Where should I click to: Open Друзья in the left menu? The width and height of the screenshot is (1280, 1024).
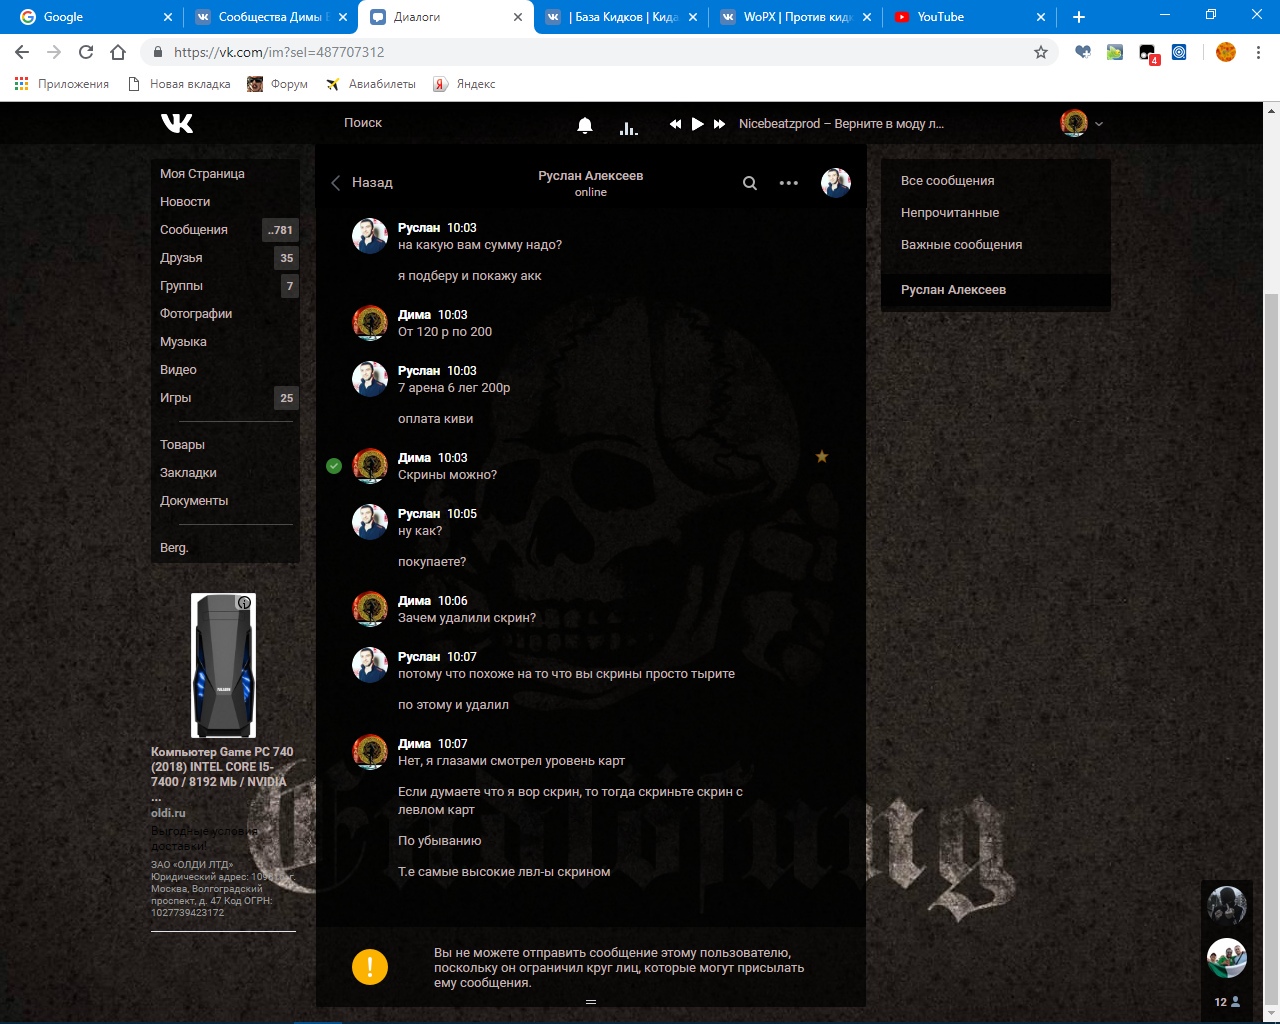[181, 258]
